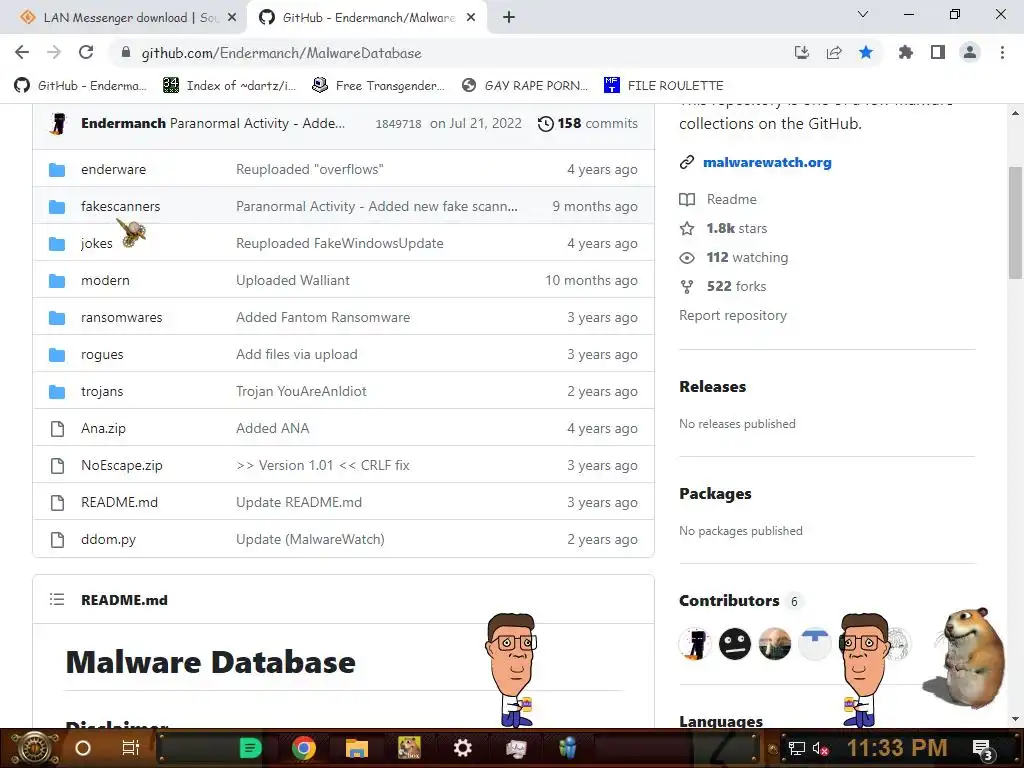Click the browser forward arrow

click(54, 52)
